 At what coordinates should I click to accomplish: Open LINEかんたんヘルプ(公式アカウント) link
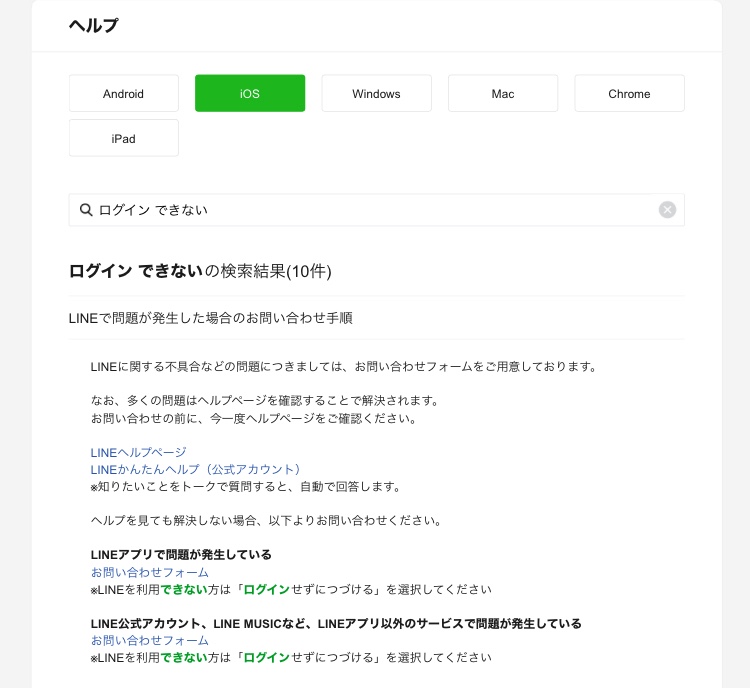coord(195,469)
